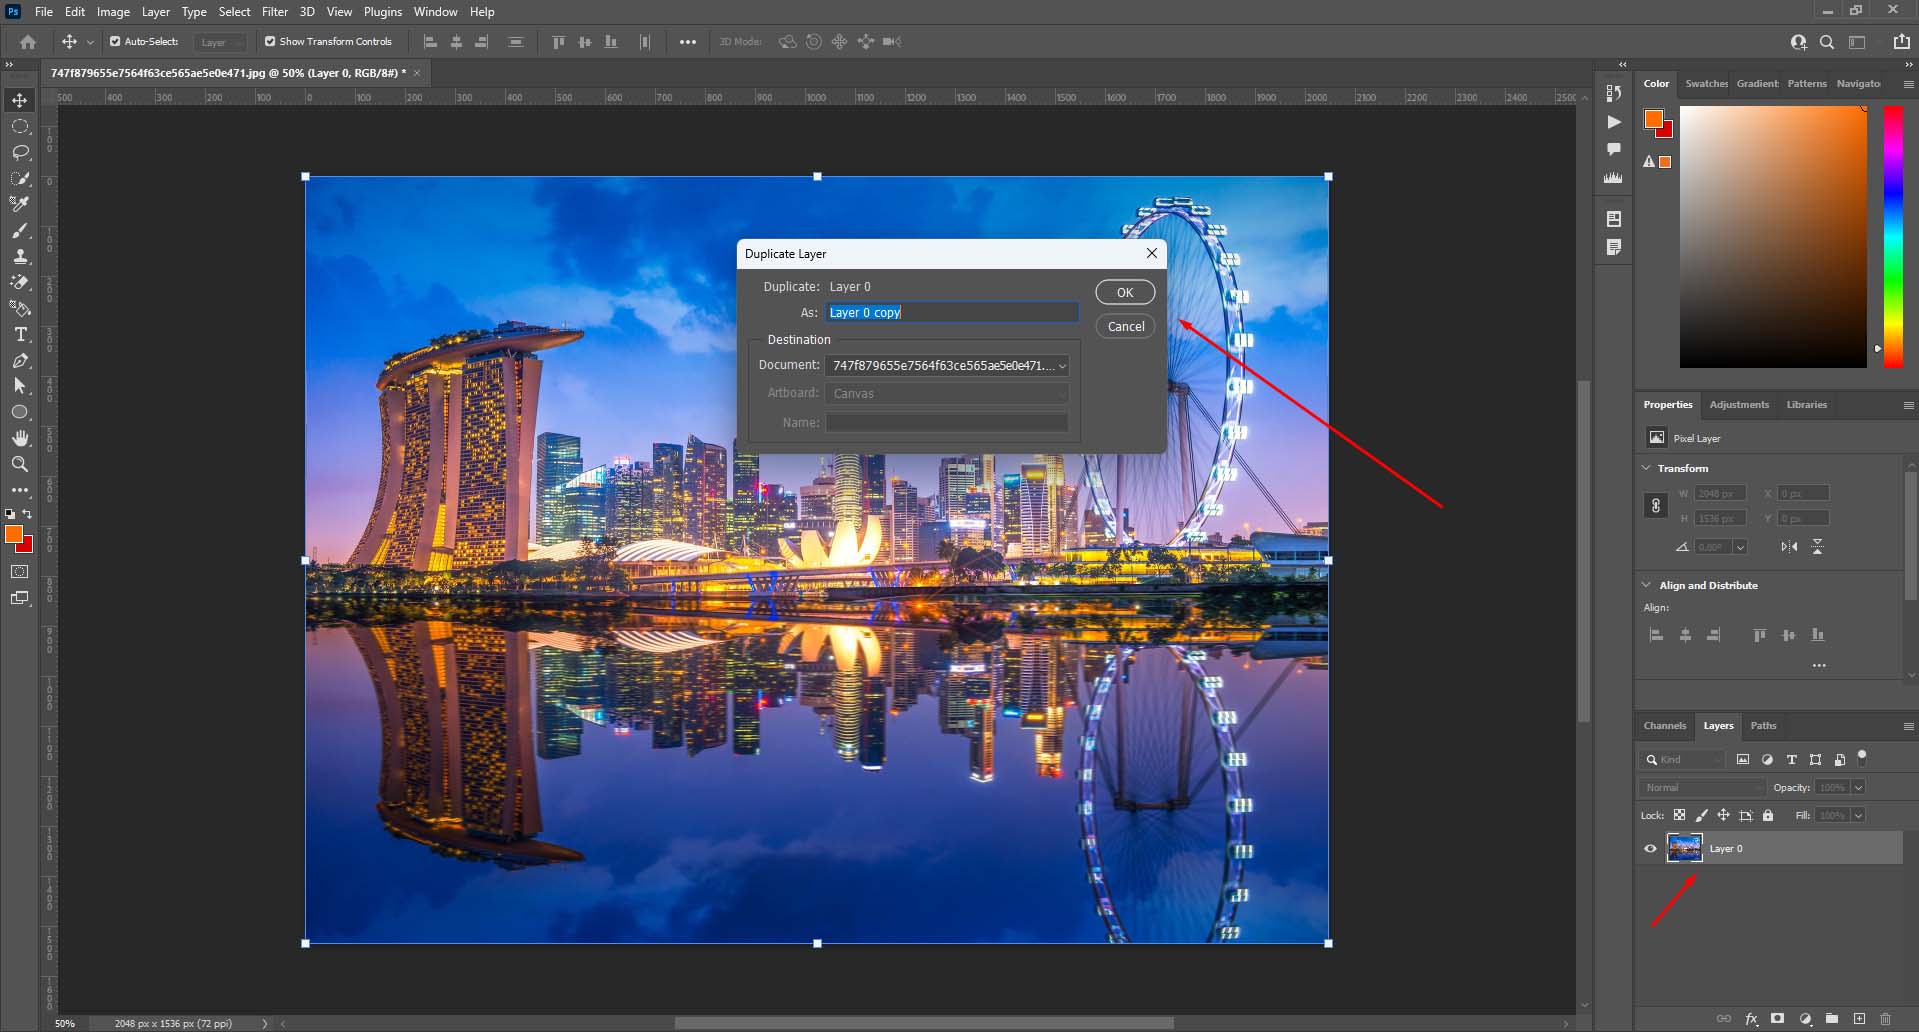The height and width of the screenshot is (1032, 1919).
Task: Toggle the Auto-Select checkbox
Action: [114, 41]
